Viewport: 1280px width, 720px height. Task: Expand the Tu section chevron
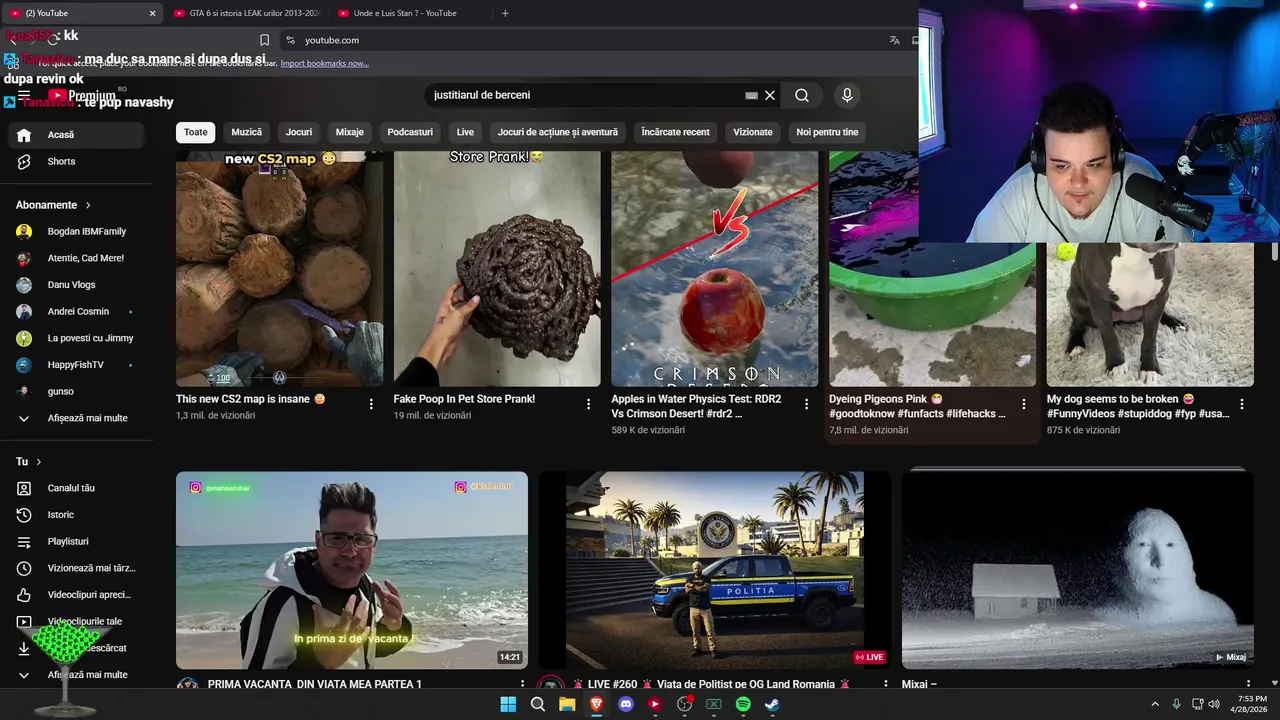coord(39,462)
